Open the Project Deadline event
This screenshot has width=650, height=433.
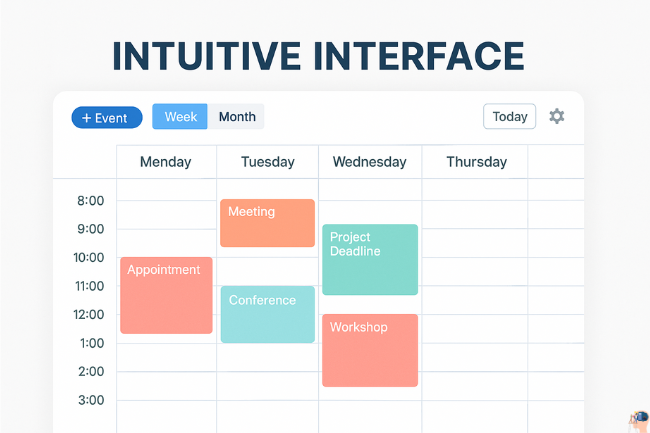point(369,259)
